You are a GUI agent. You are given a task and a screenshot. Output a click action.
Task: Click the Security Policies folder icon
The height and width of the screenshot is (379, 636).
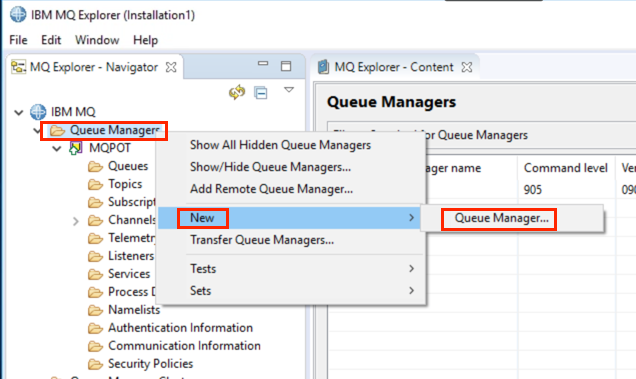coord(95,364)
